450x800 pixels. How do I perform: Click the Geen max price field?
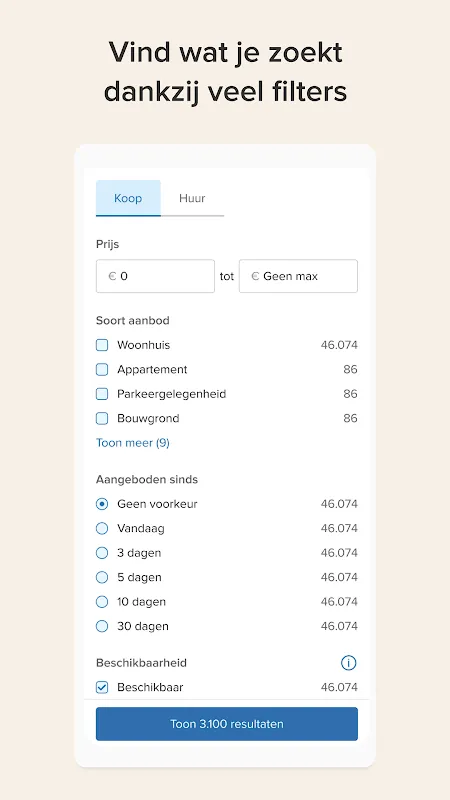298,276
